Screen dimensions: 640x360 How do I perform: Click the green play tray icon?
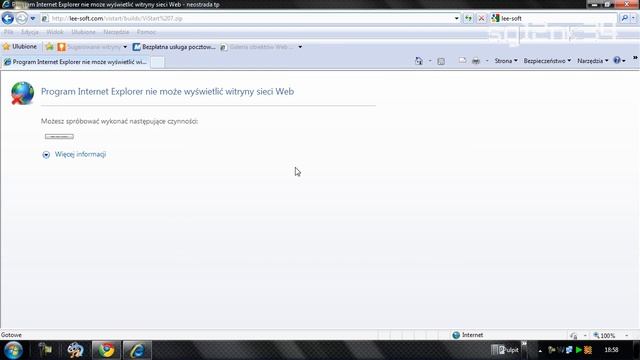[578, 350]
